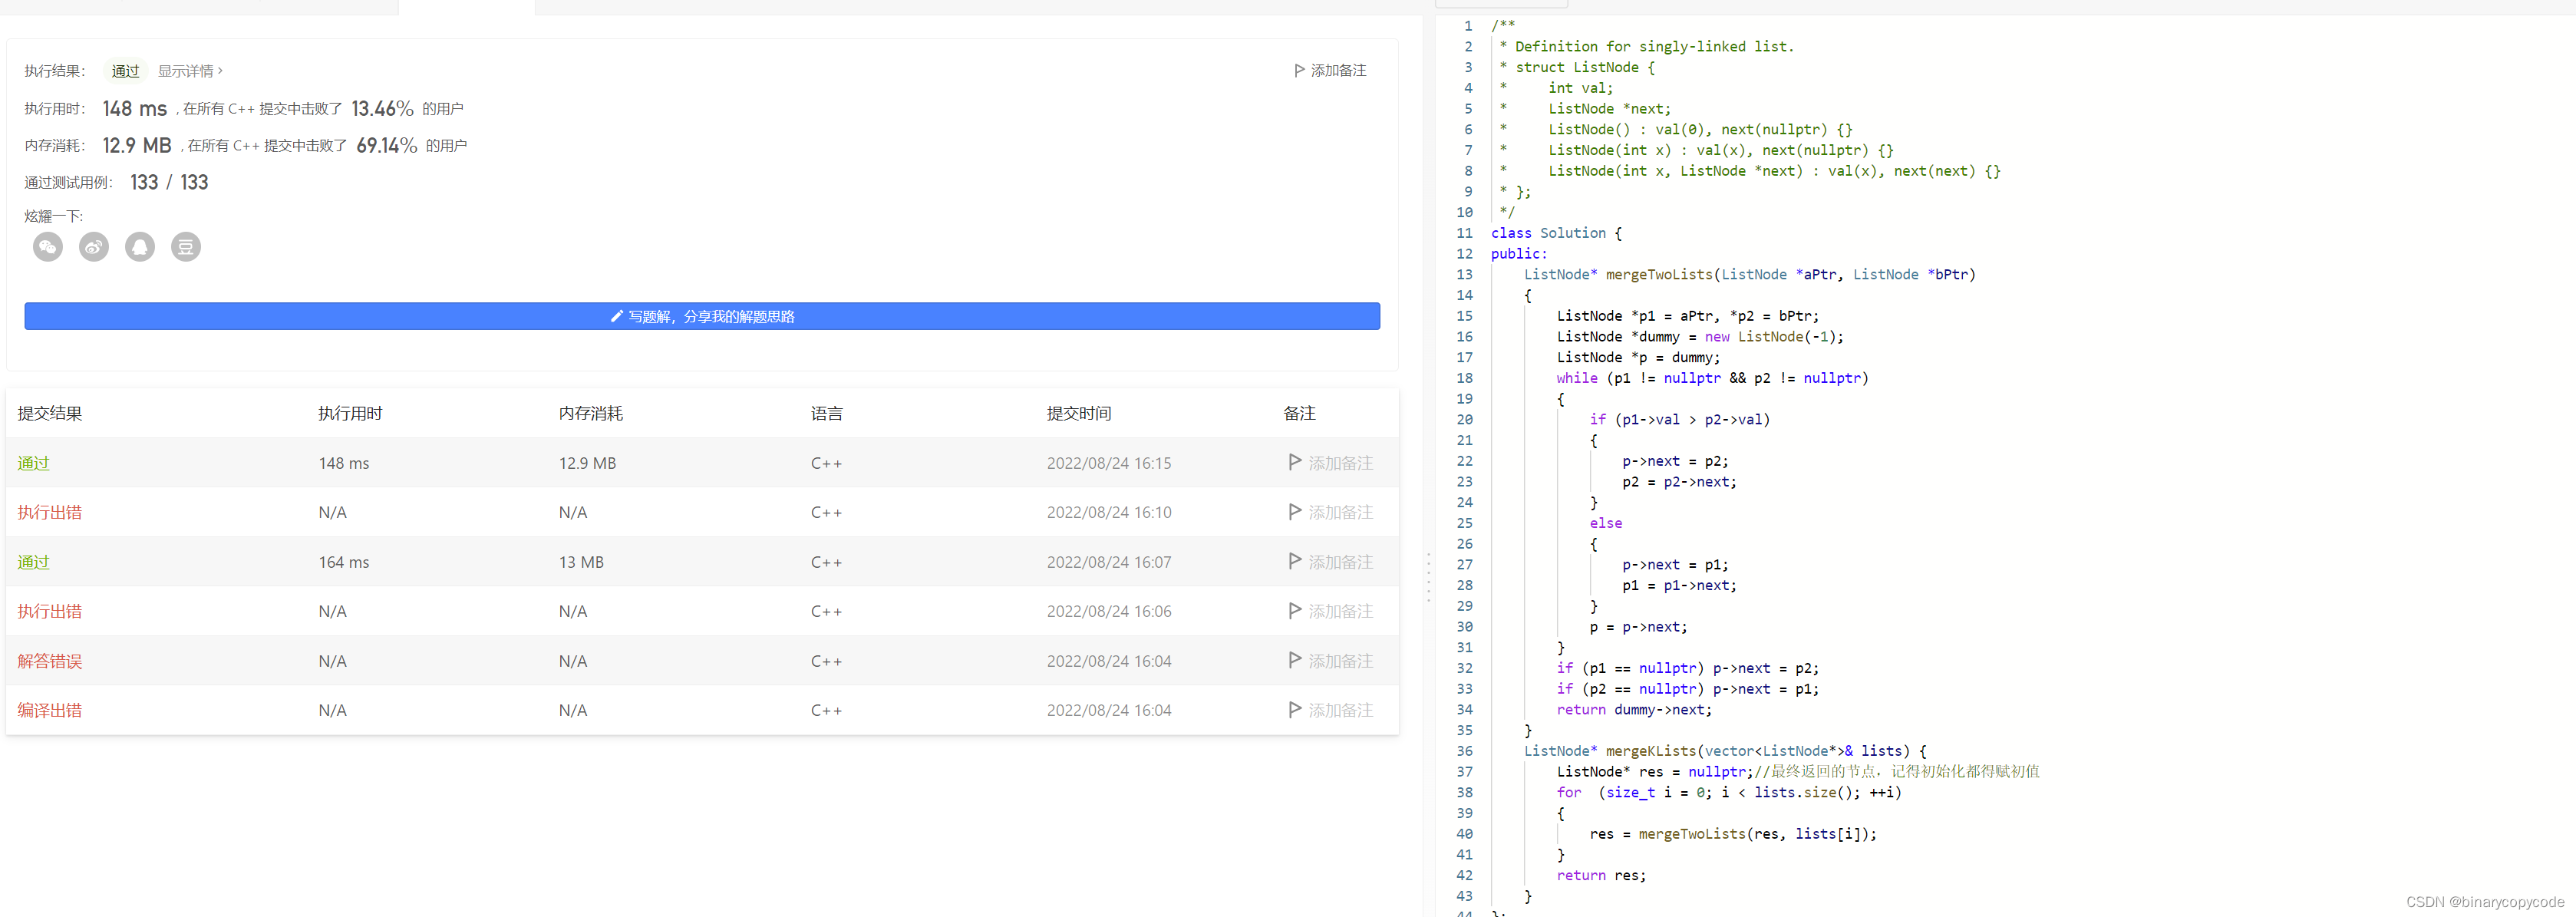Click the 13 MB memory cell
The width and height of the screenshot is (2576, 917).
pos(581,562)
